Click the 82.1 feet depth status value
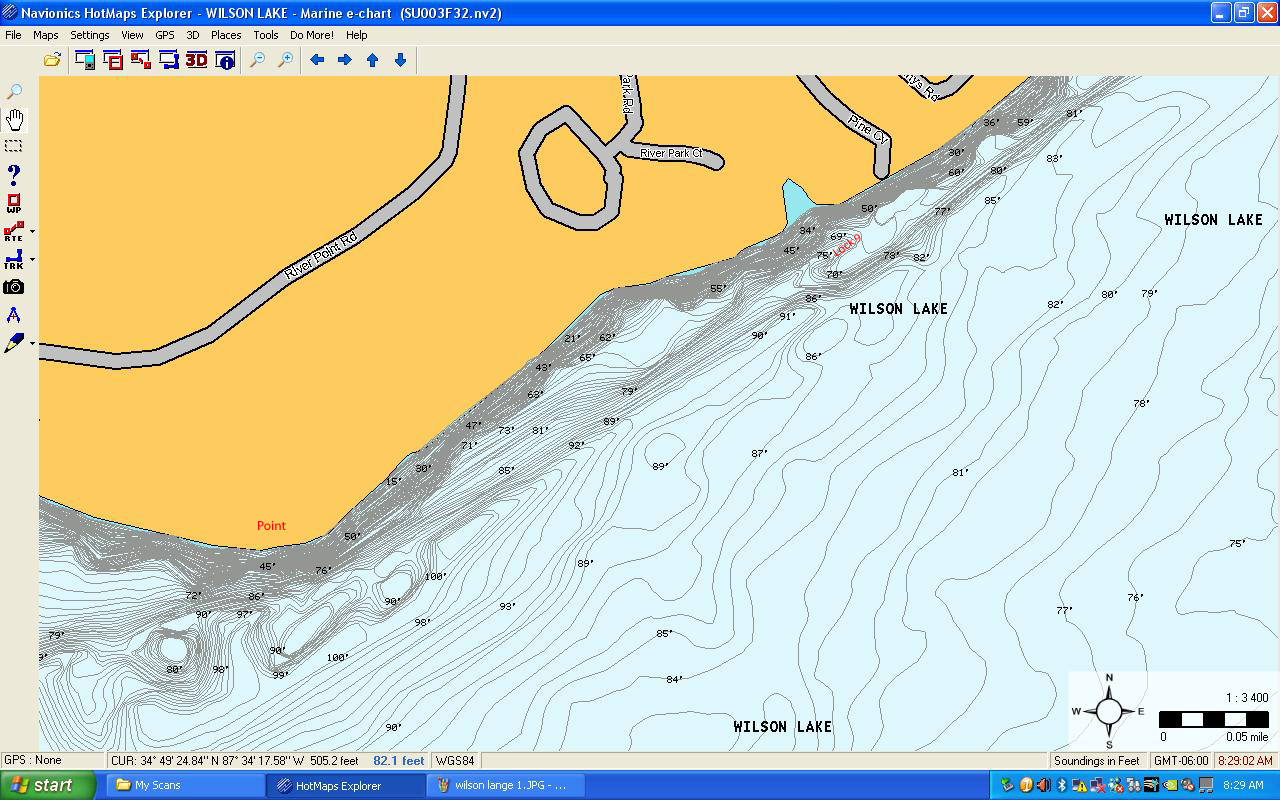 (x=398, y=761)
